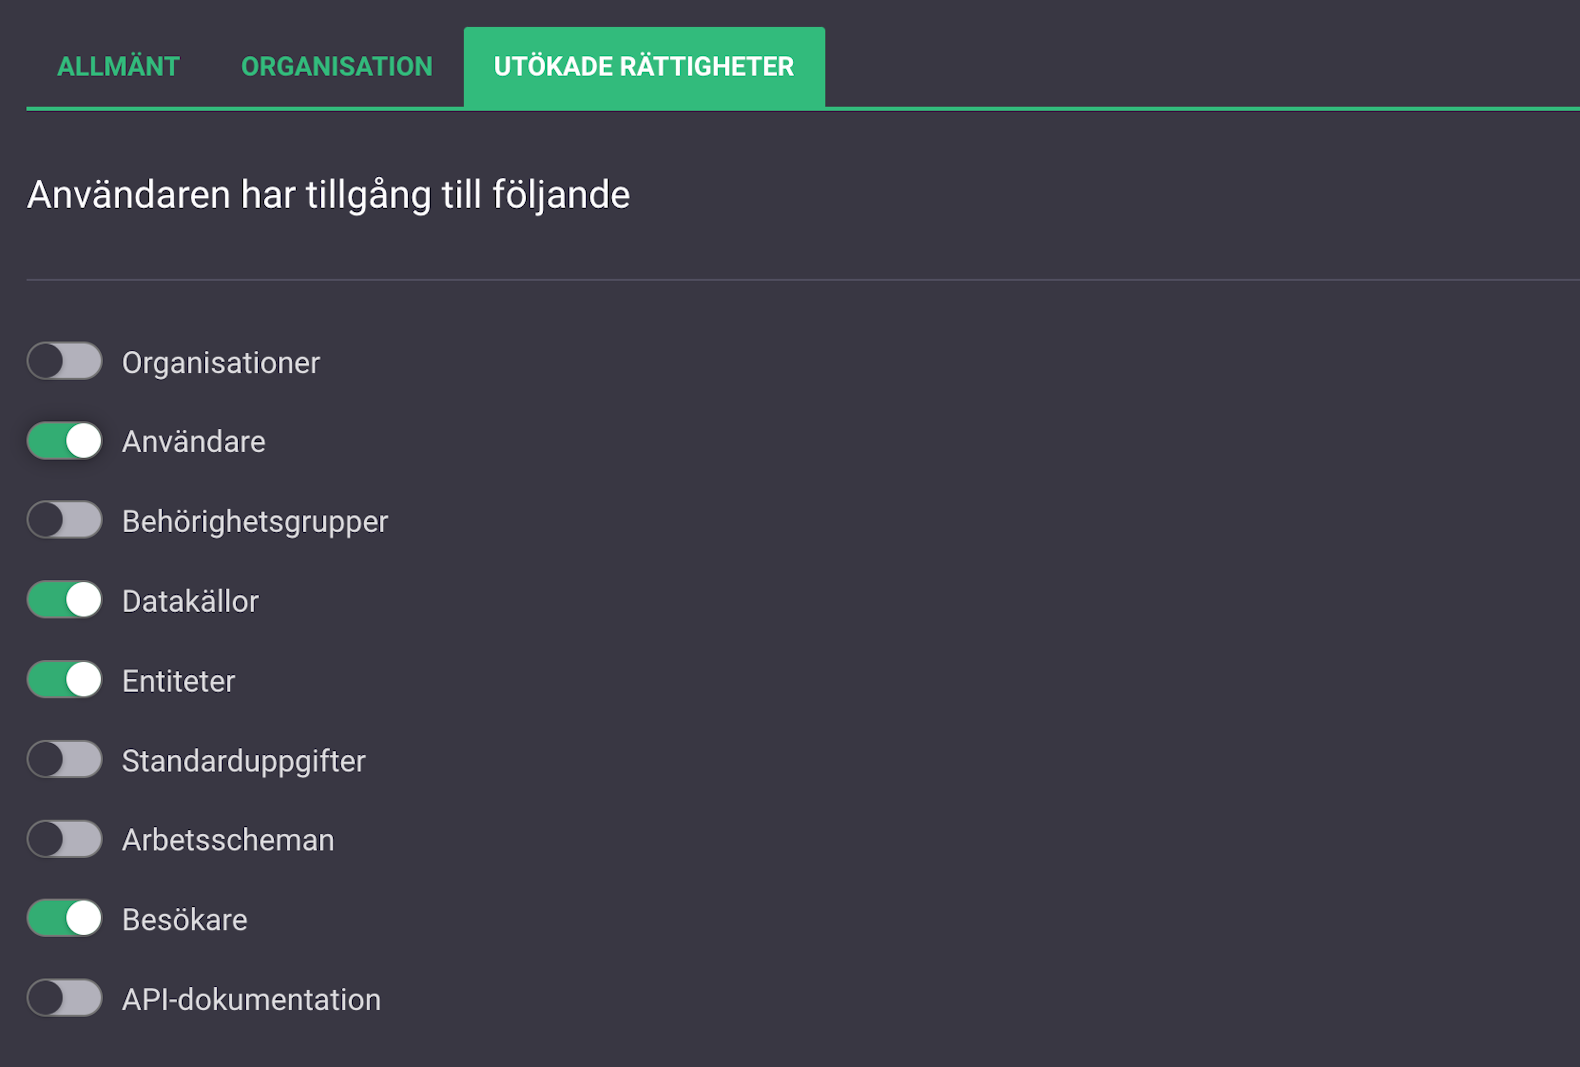Click the 'Användaren har tillgång till följande' heading
1580x1067 pixels.
coord(328,194)
